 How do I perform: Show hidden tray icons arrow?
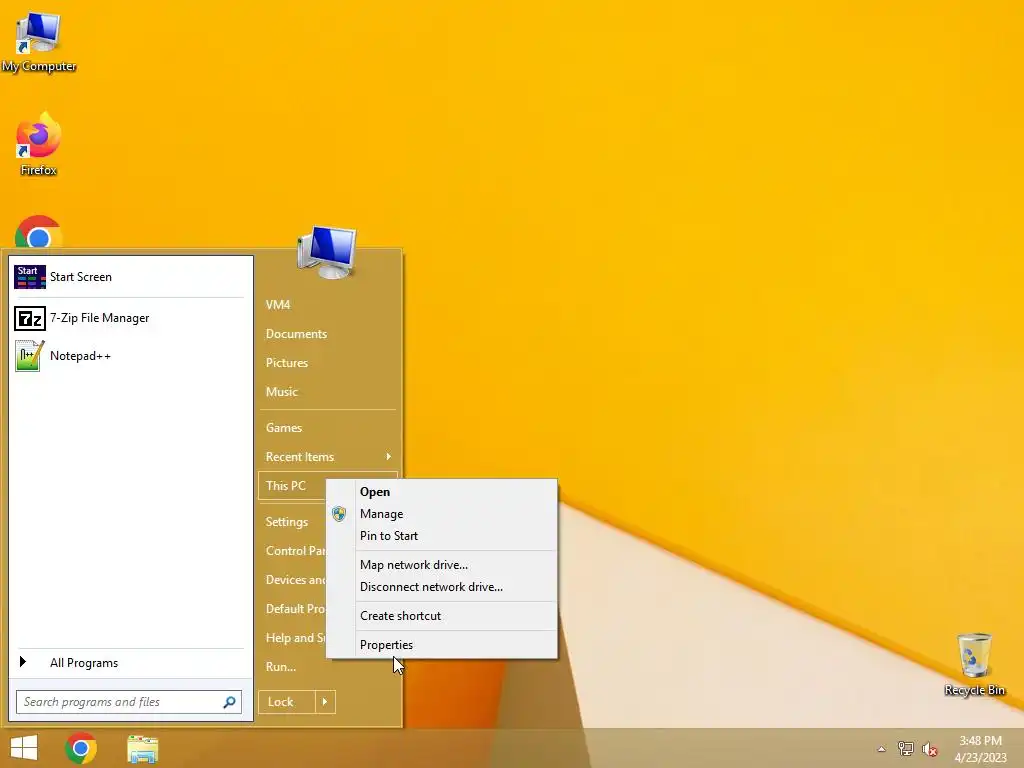881,749
